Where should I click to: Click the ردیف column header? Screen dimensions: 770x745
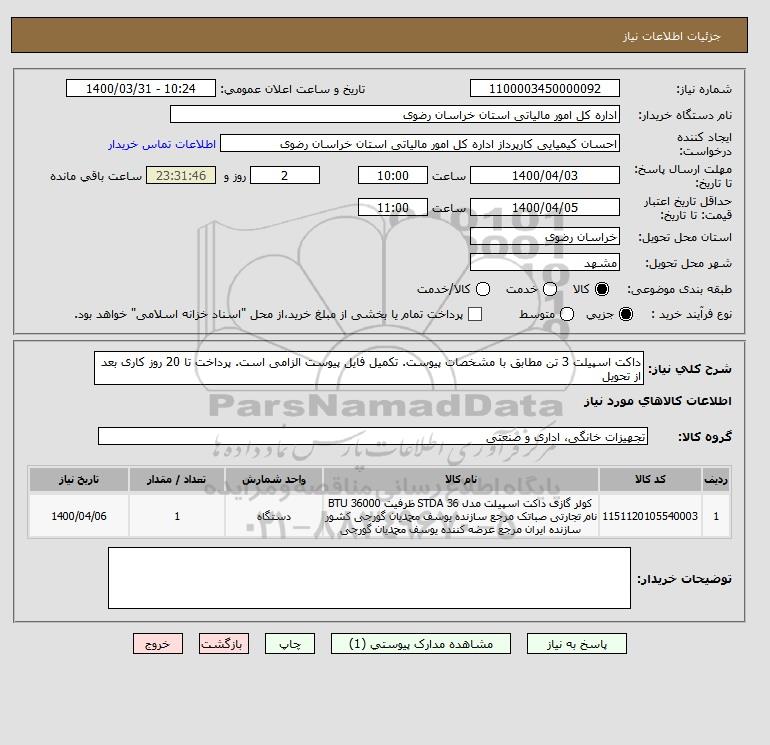716,479
